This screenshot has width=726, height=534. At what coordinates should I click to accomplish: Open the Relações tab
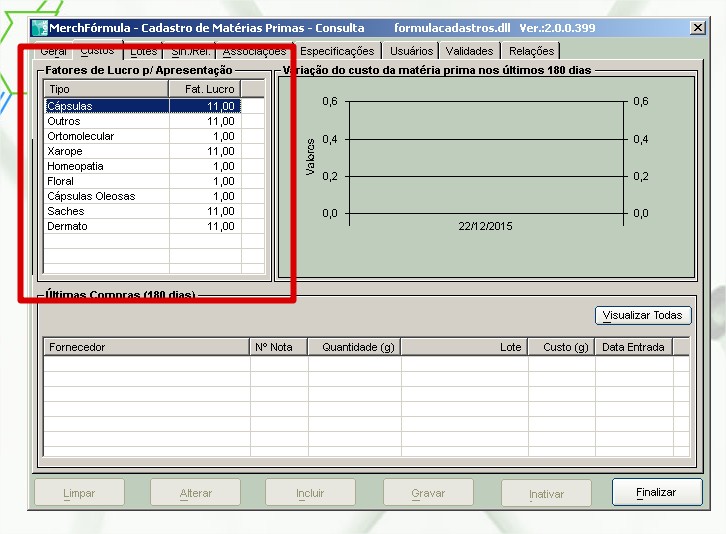[x=531, y=51]
